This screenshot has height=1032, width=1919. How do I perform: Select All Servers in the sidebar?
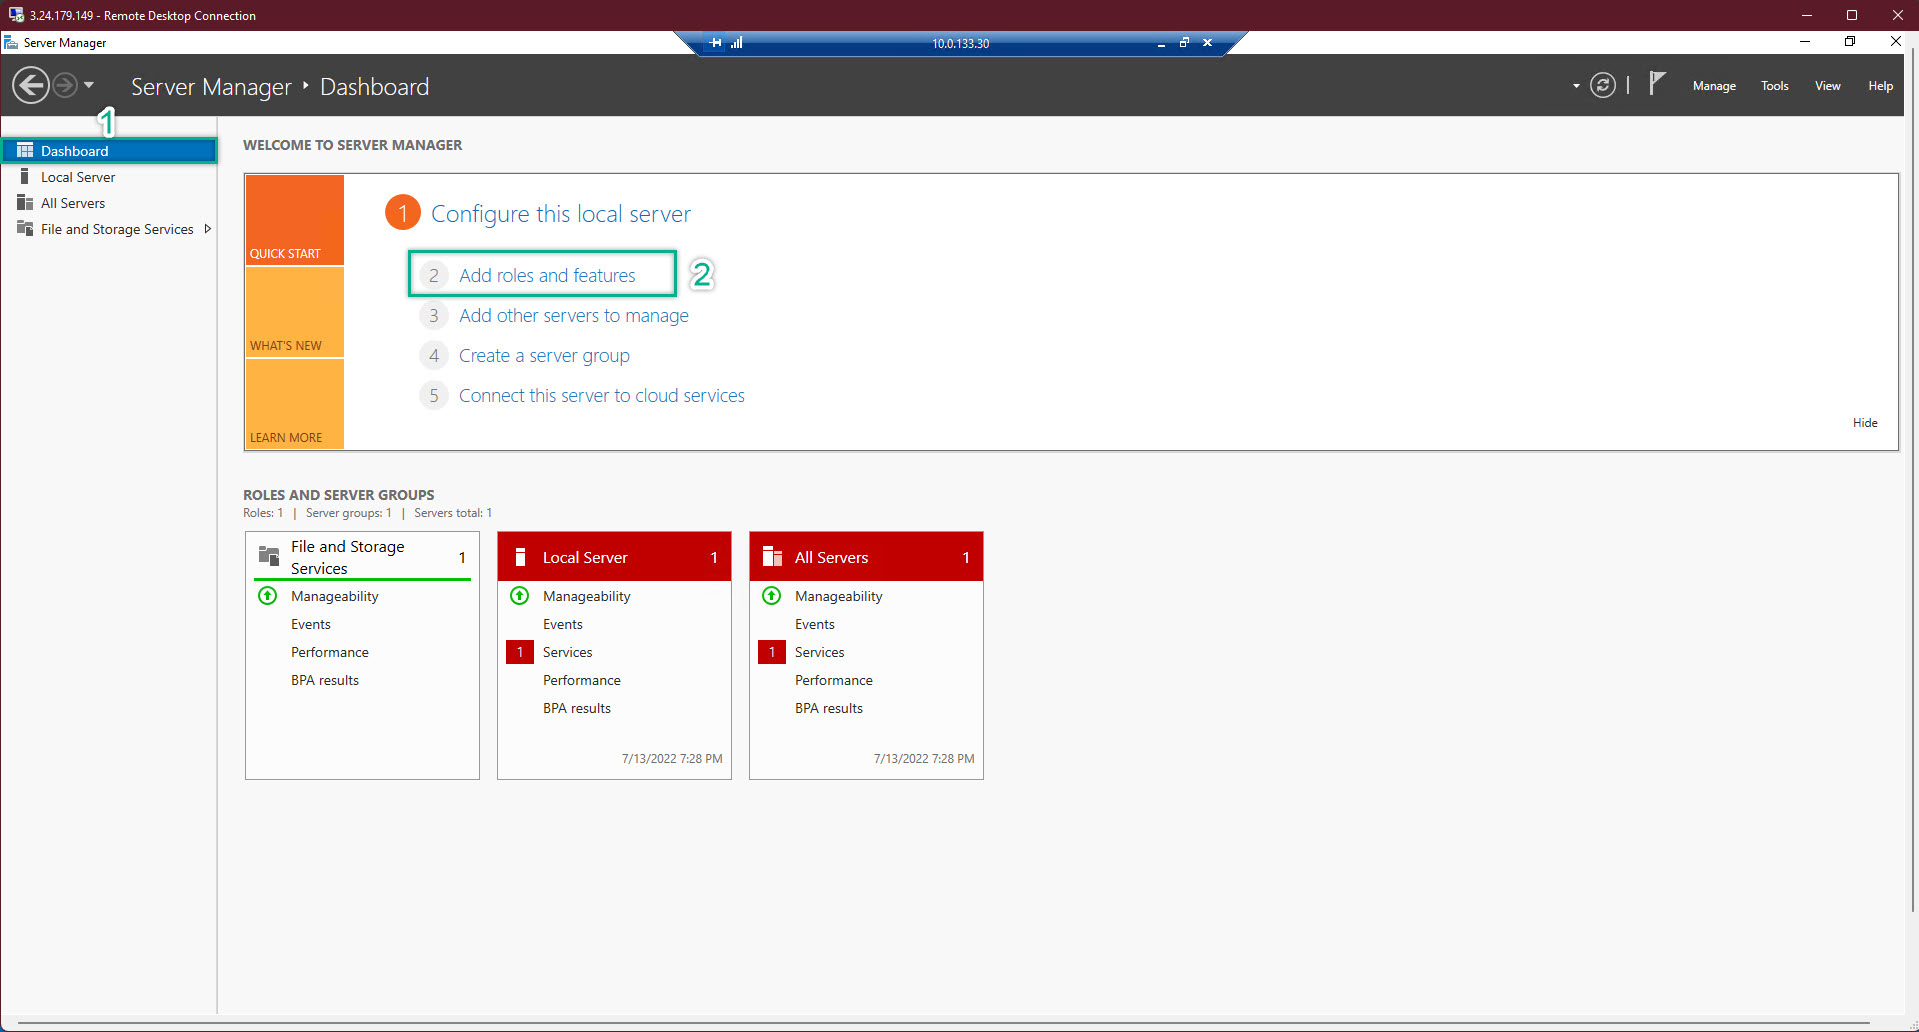click(109, 203)
